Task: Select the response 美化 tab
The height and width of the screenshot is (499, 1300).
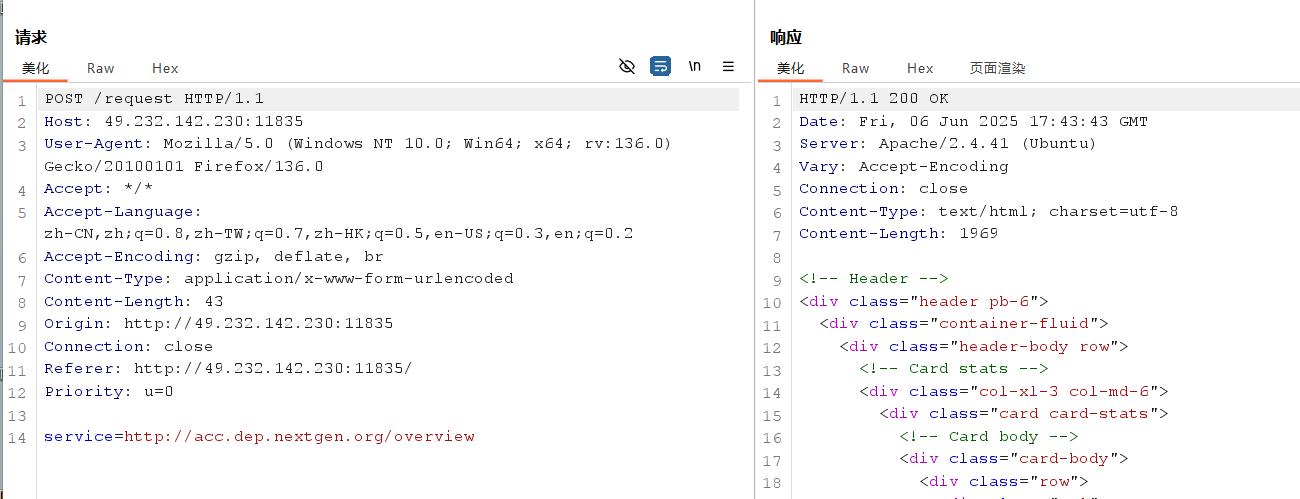Action: coord(791,68)
